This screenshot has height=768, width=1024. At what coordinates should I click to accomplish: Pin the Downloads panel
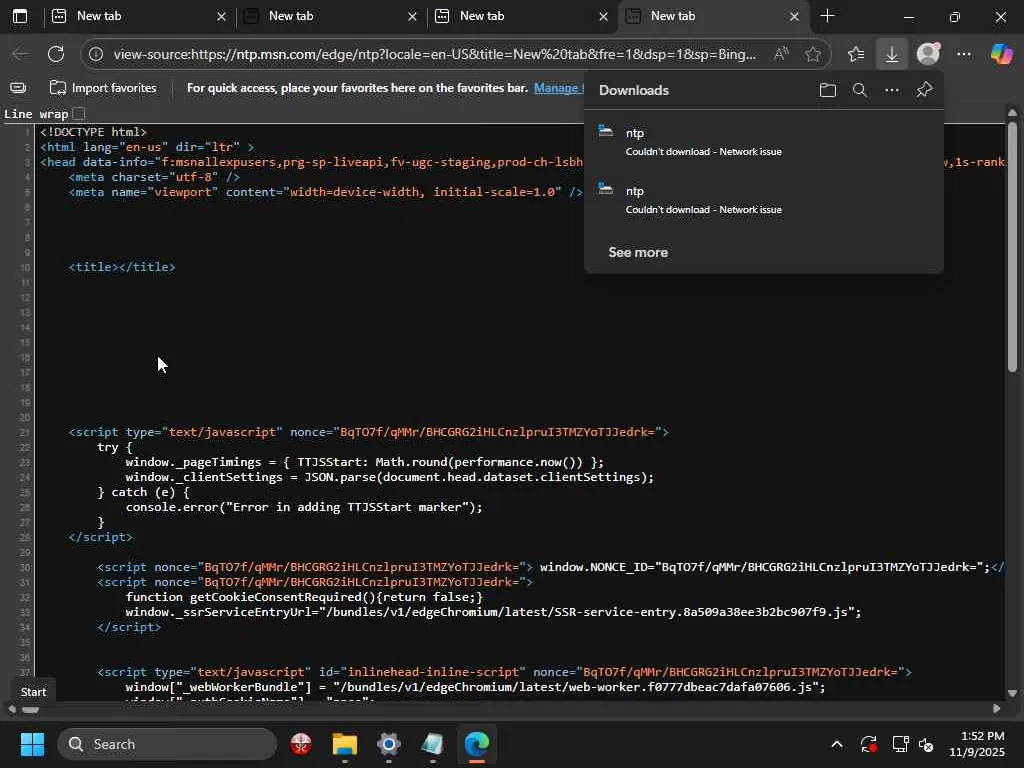(924, 89)
